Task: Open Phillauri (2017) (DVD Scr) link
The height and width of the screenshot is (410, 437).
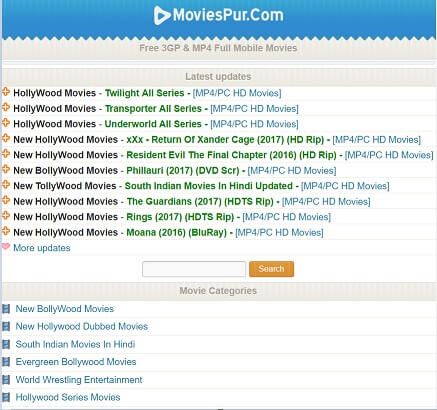Action: (183, 171)
